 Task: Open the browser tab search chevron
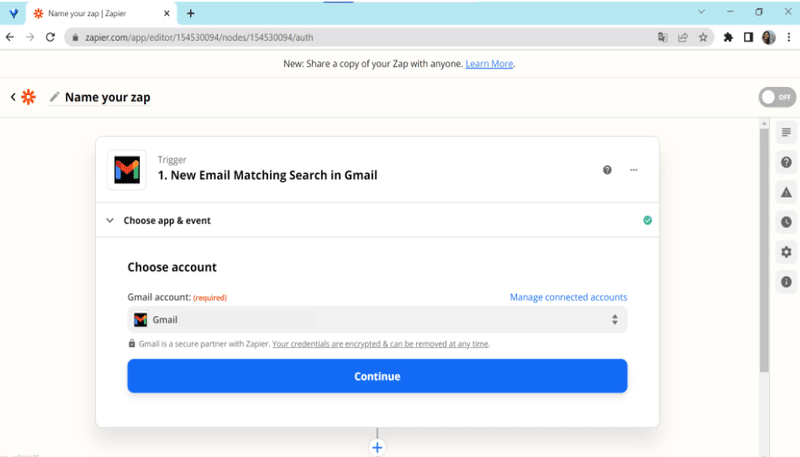coord(702,12)
